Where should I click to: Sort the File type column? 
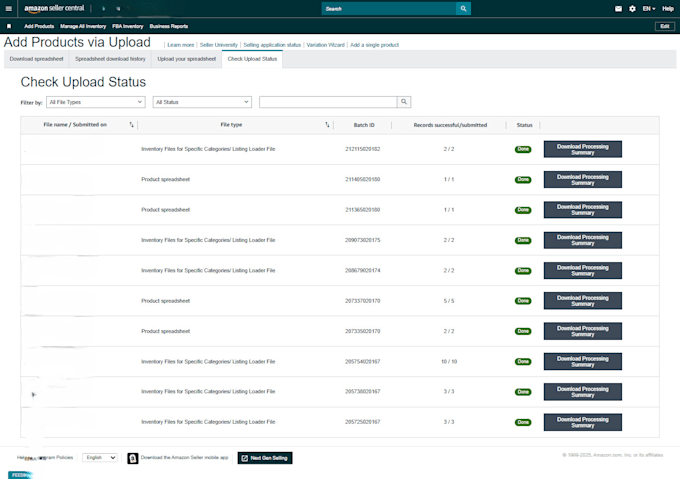327,125
